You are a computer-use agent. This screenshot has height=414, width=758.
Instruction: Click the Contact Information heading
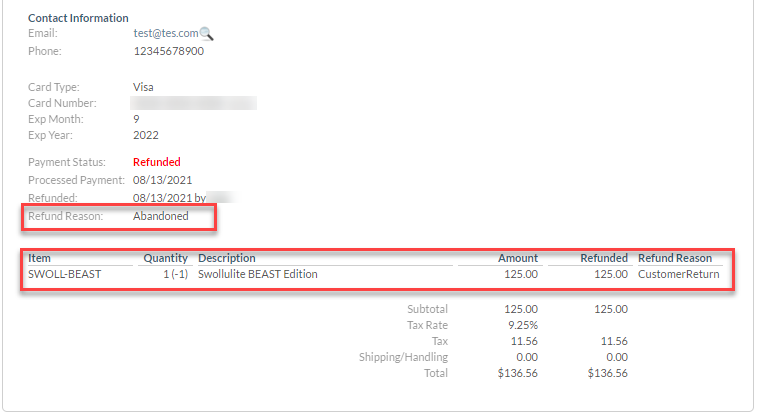click(x=78, y=18)
